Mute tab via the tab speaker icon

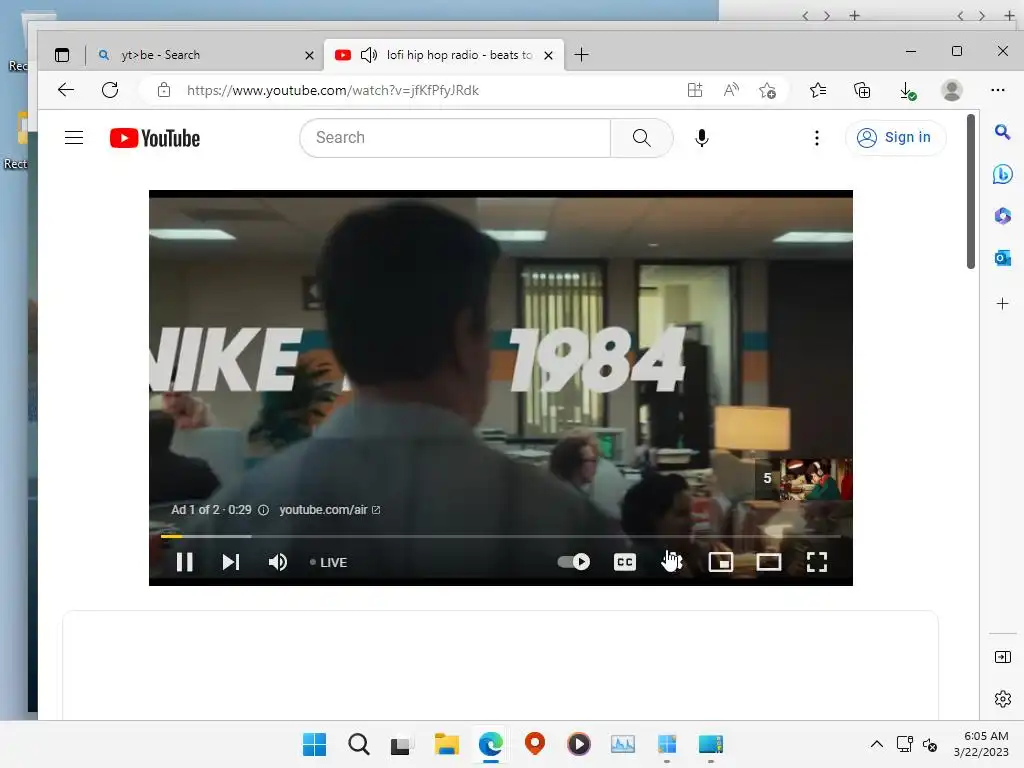pyautogui.click(x=369, y=55)
